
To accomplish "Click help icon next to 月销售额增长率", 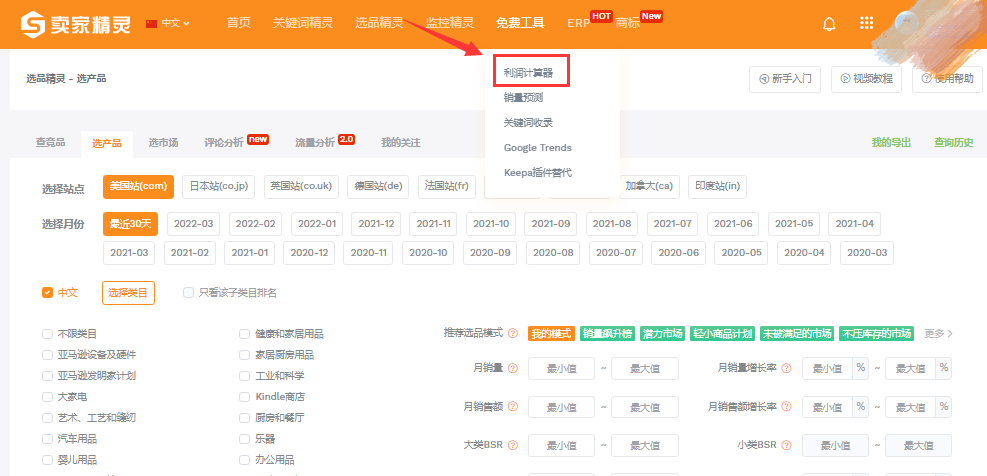I will [x=787, y=407].
